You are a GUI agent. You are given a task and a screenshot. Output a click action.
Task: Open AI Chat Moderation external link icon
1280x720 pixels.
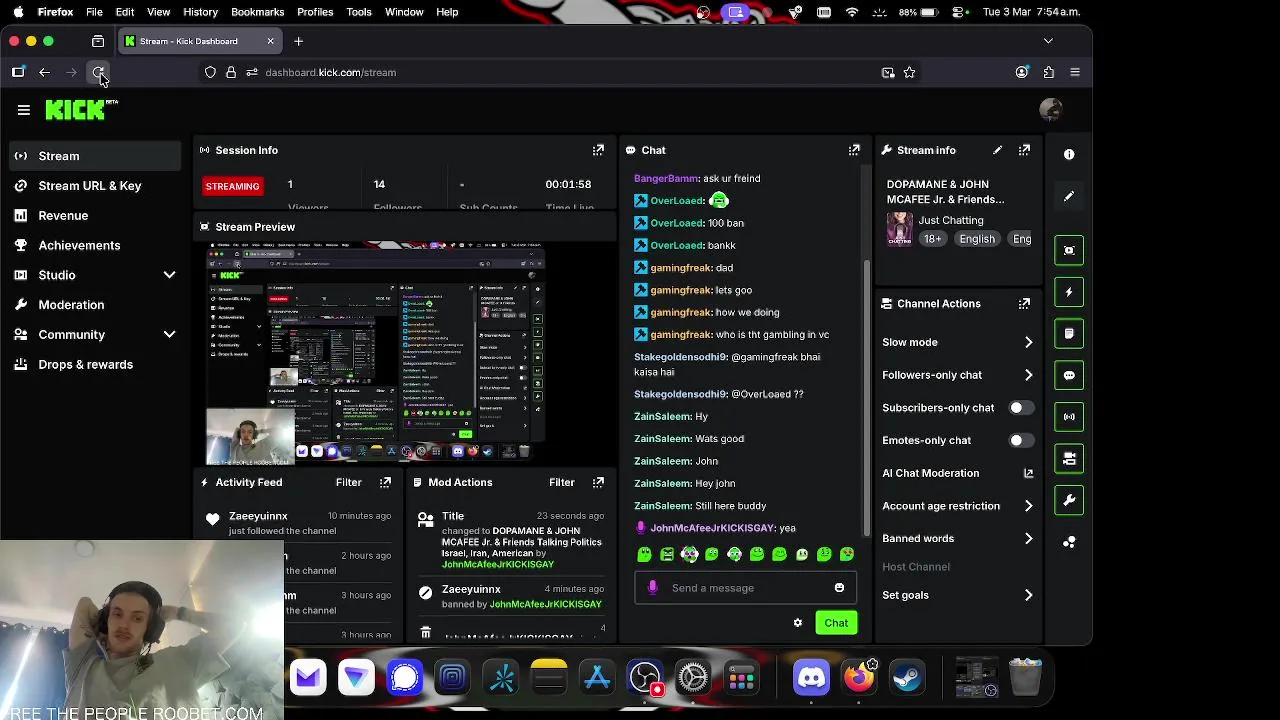coord(1028,473)
